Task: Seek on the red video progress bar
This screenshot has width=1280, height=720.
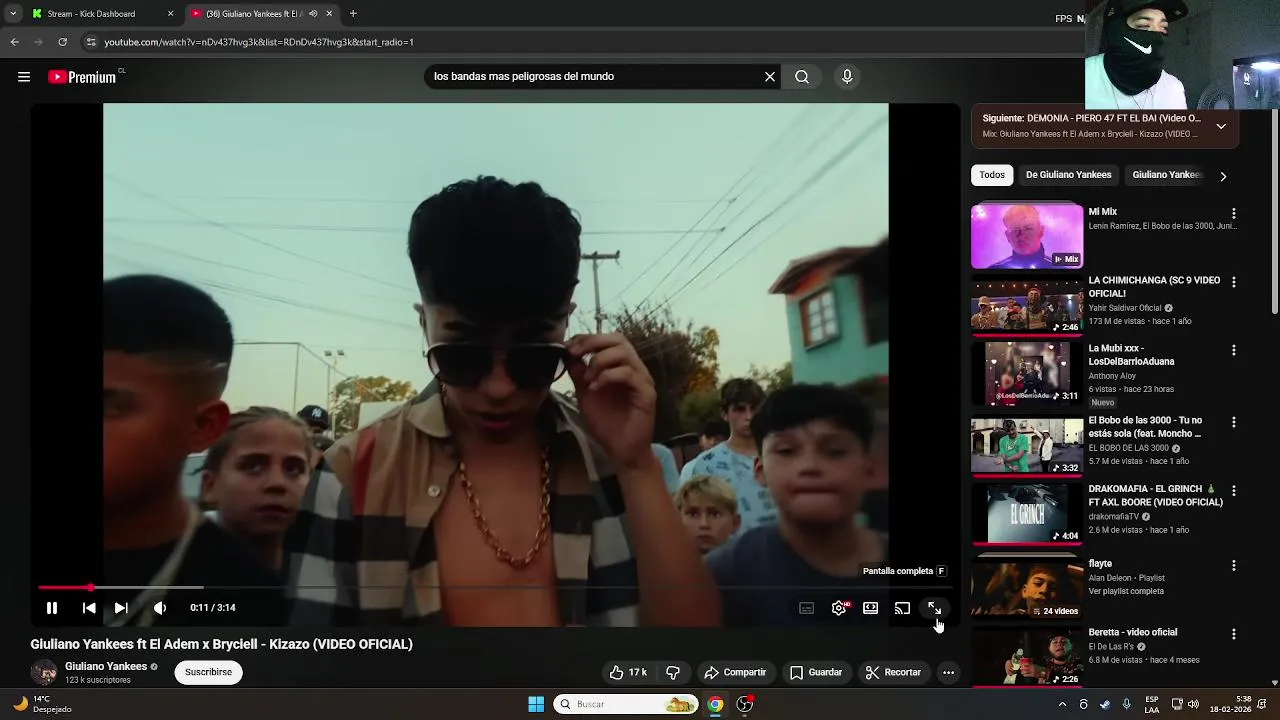Action: 495,587
